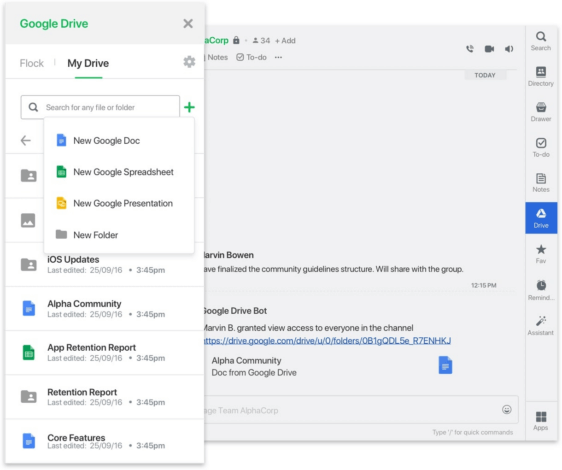Open the iOS Updates shared folder
This screenshot has width=562, height=470.
105,265
